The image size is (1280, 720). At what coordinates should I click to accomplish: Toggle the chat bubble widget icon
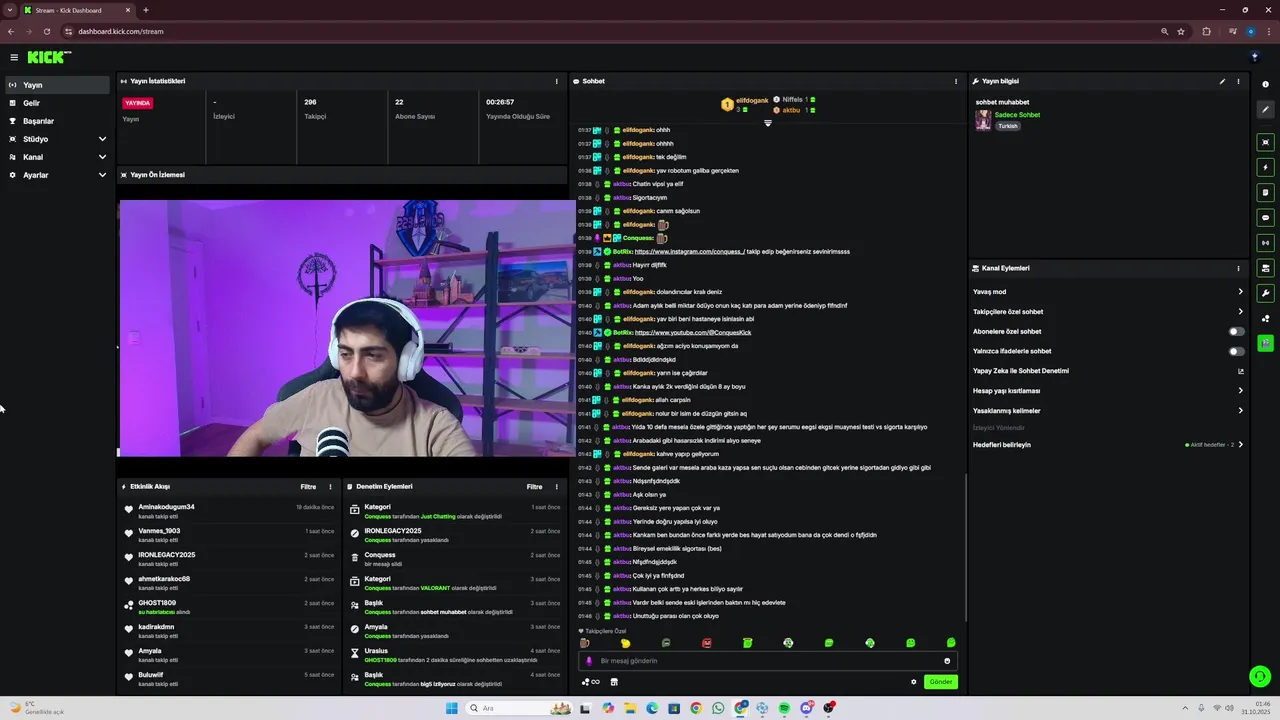[1266, 217]
